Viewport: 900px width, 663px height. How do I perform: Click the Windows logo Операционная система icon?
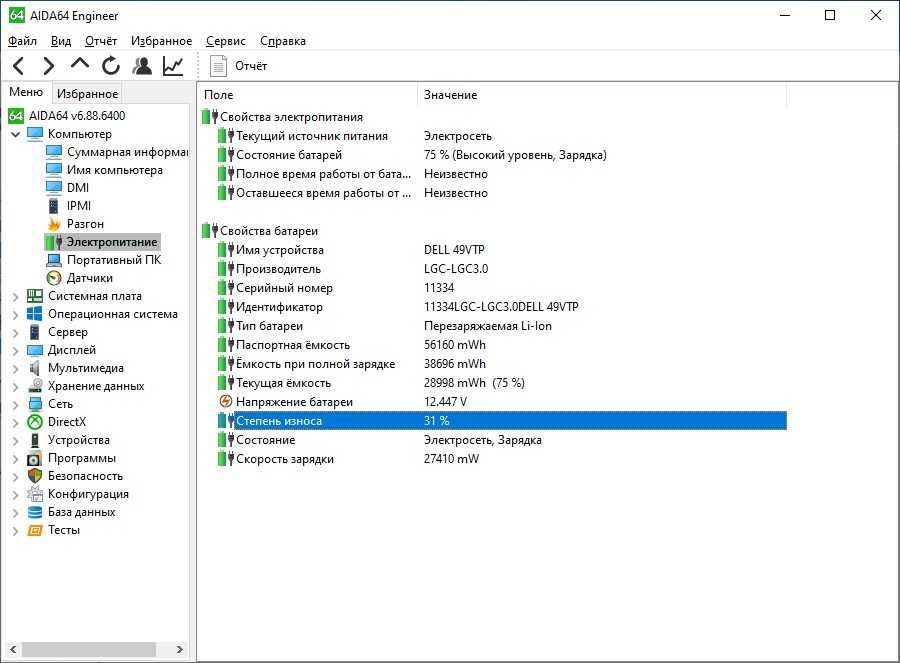(35, 314)
